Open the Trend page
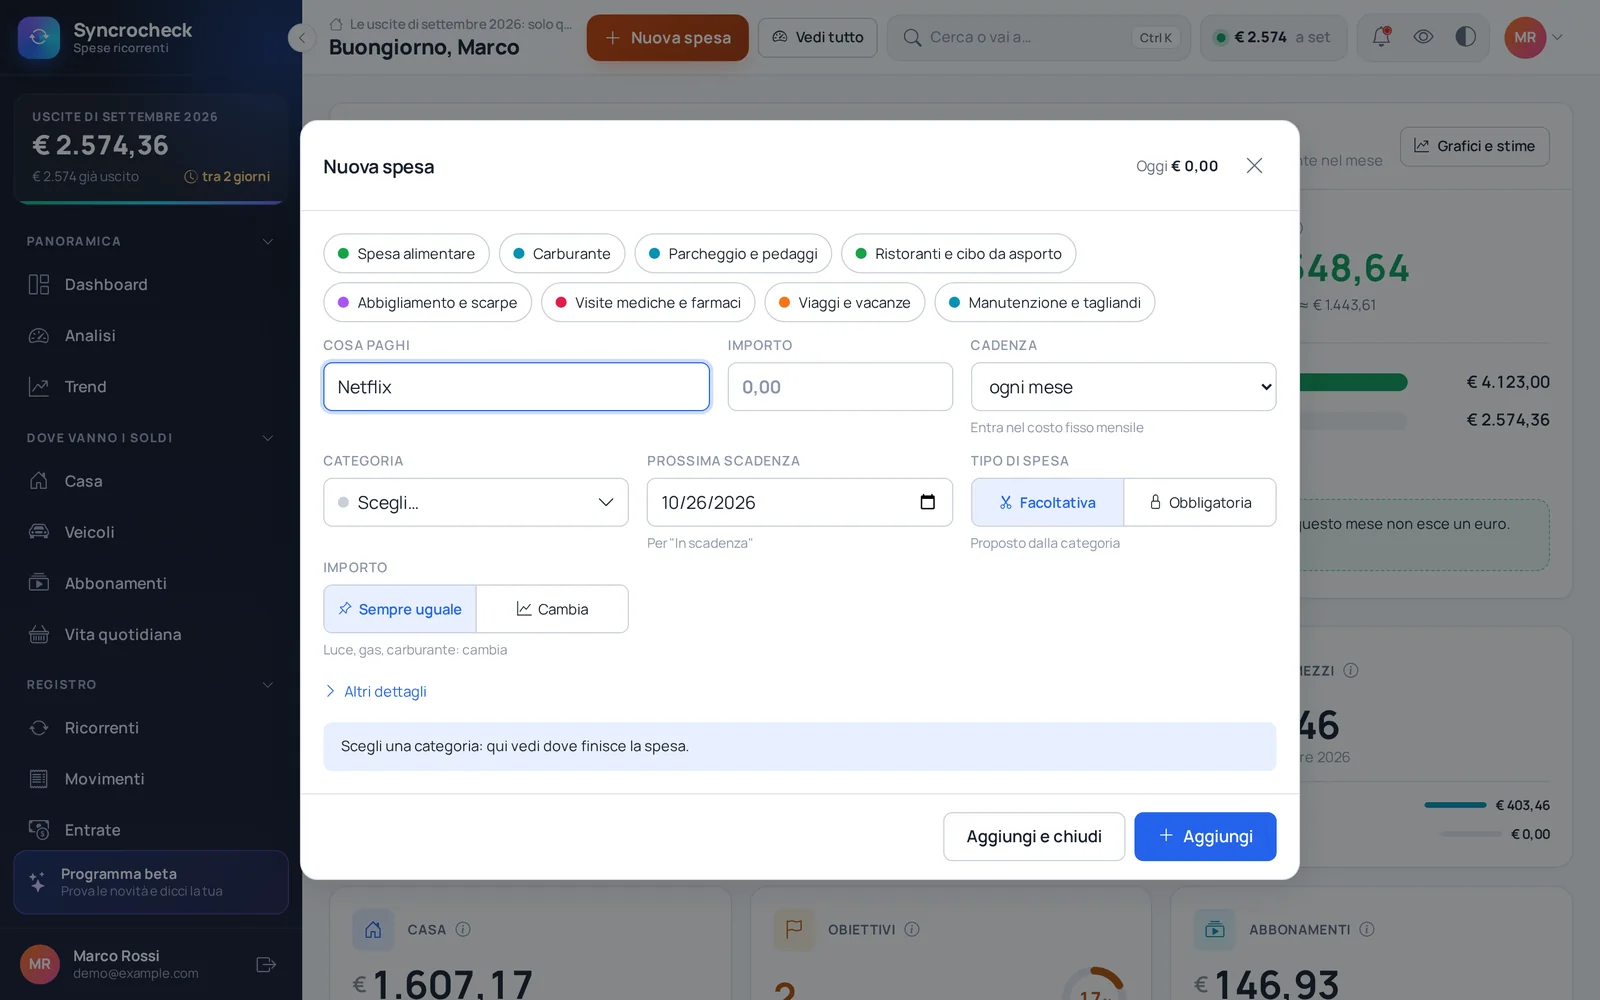1600x1000 pixels. point(151,387)
